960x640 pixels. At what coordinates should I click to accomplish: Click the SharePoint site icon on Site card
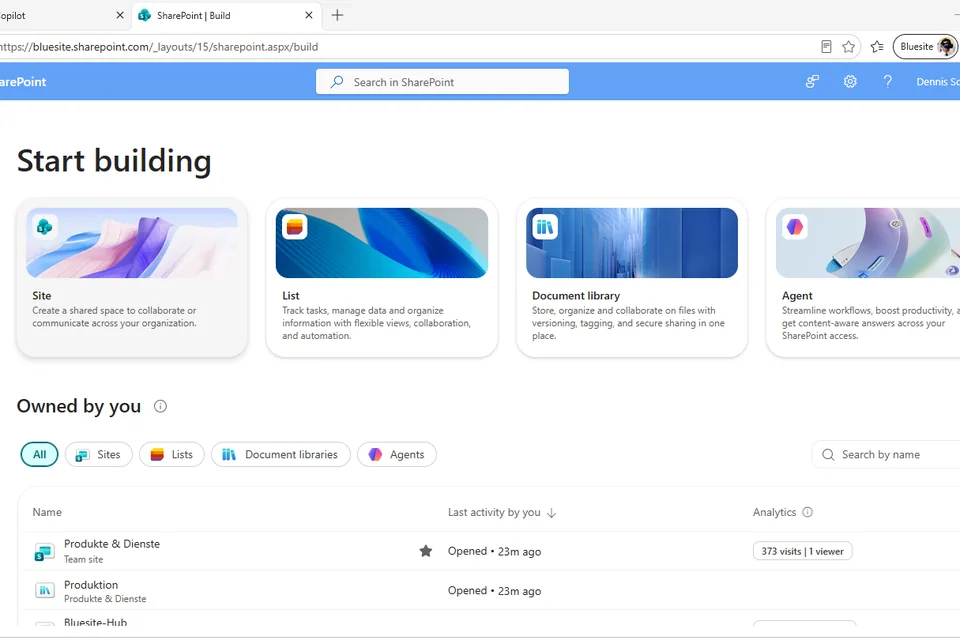pos(44,227)
